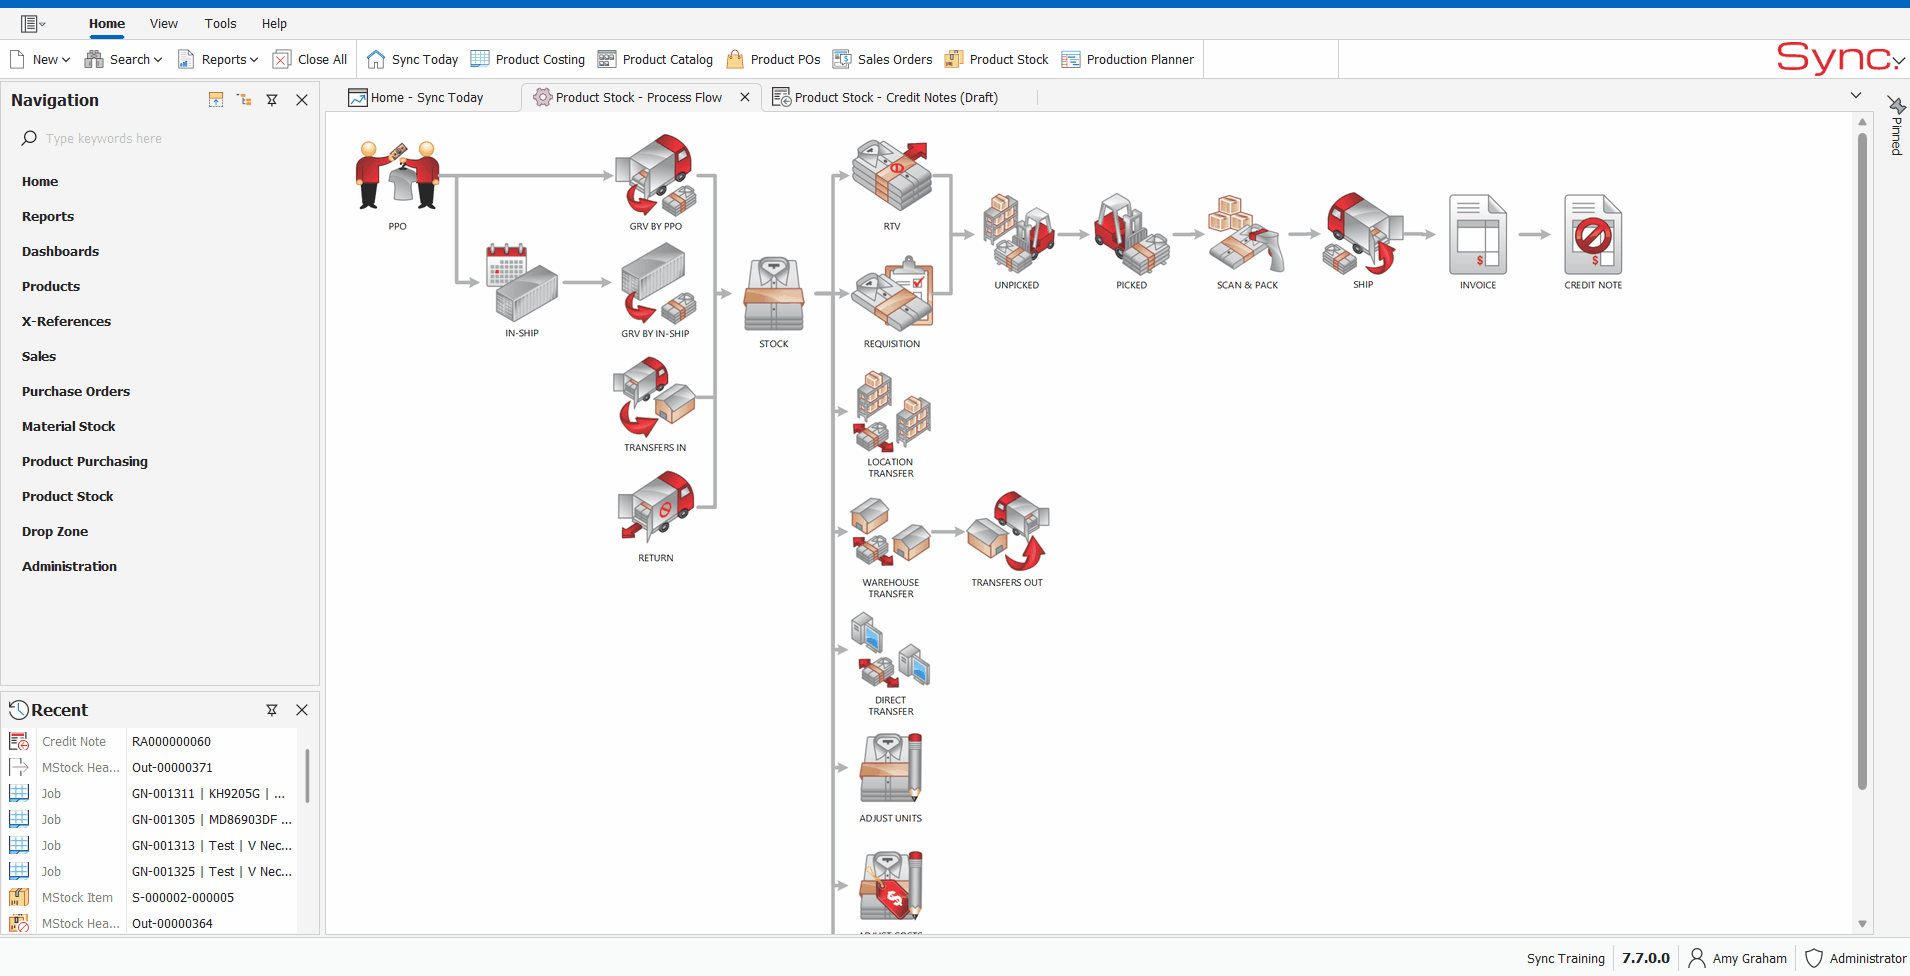
Task: Open the LOCATION TRANSFER icon
Action: pyautogui.click(x=891, y=411)
